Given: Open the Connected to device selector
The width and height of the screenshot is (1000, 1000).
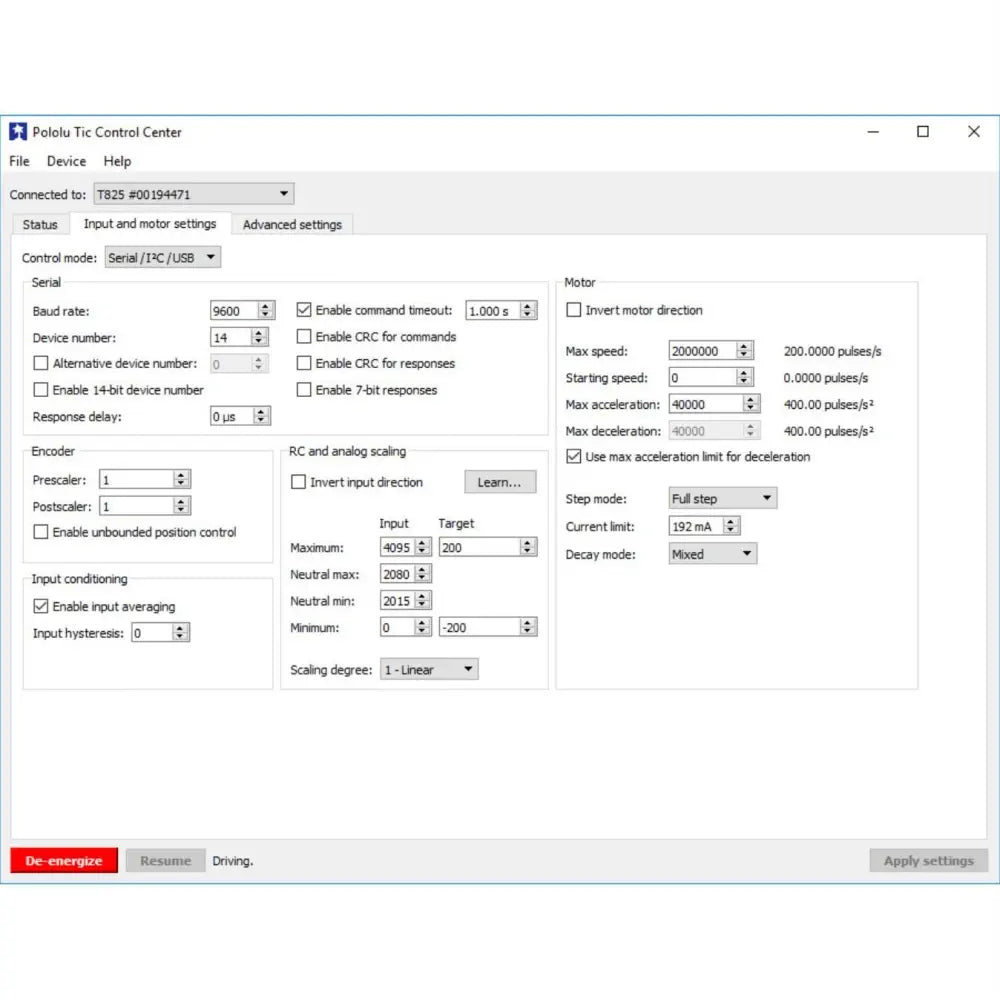Looking at the screenshot, I should [193, 194].
